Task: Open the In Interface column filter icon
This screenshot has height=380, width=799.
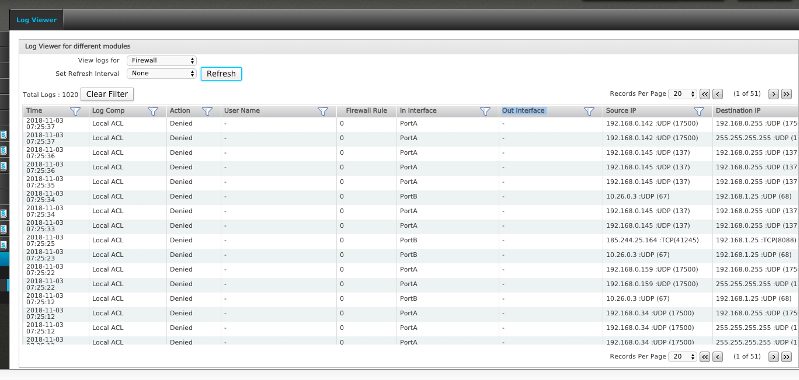Action: point(485,111)
